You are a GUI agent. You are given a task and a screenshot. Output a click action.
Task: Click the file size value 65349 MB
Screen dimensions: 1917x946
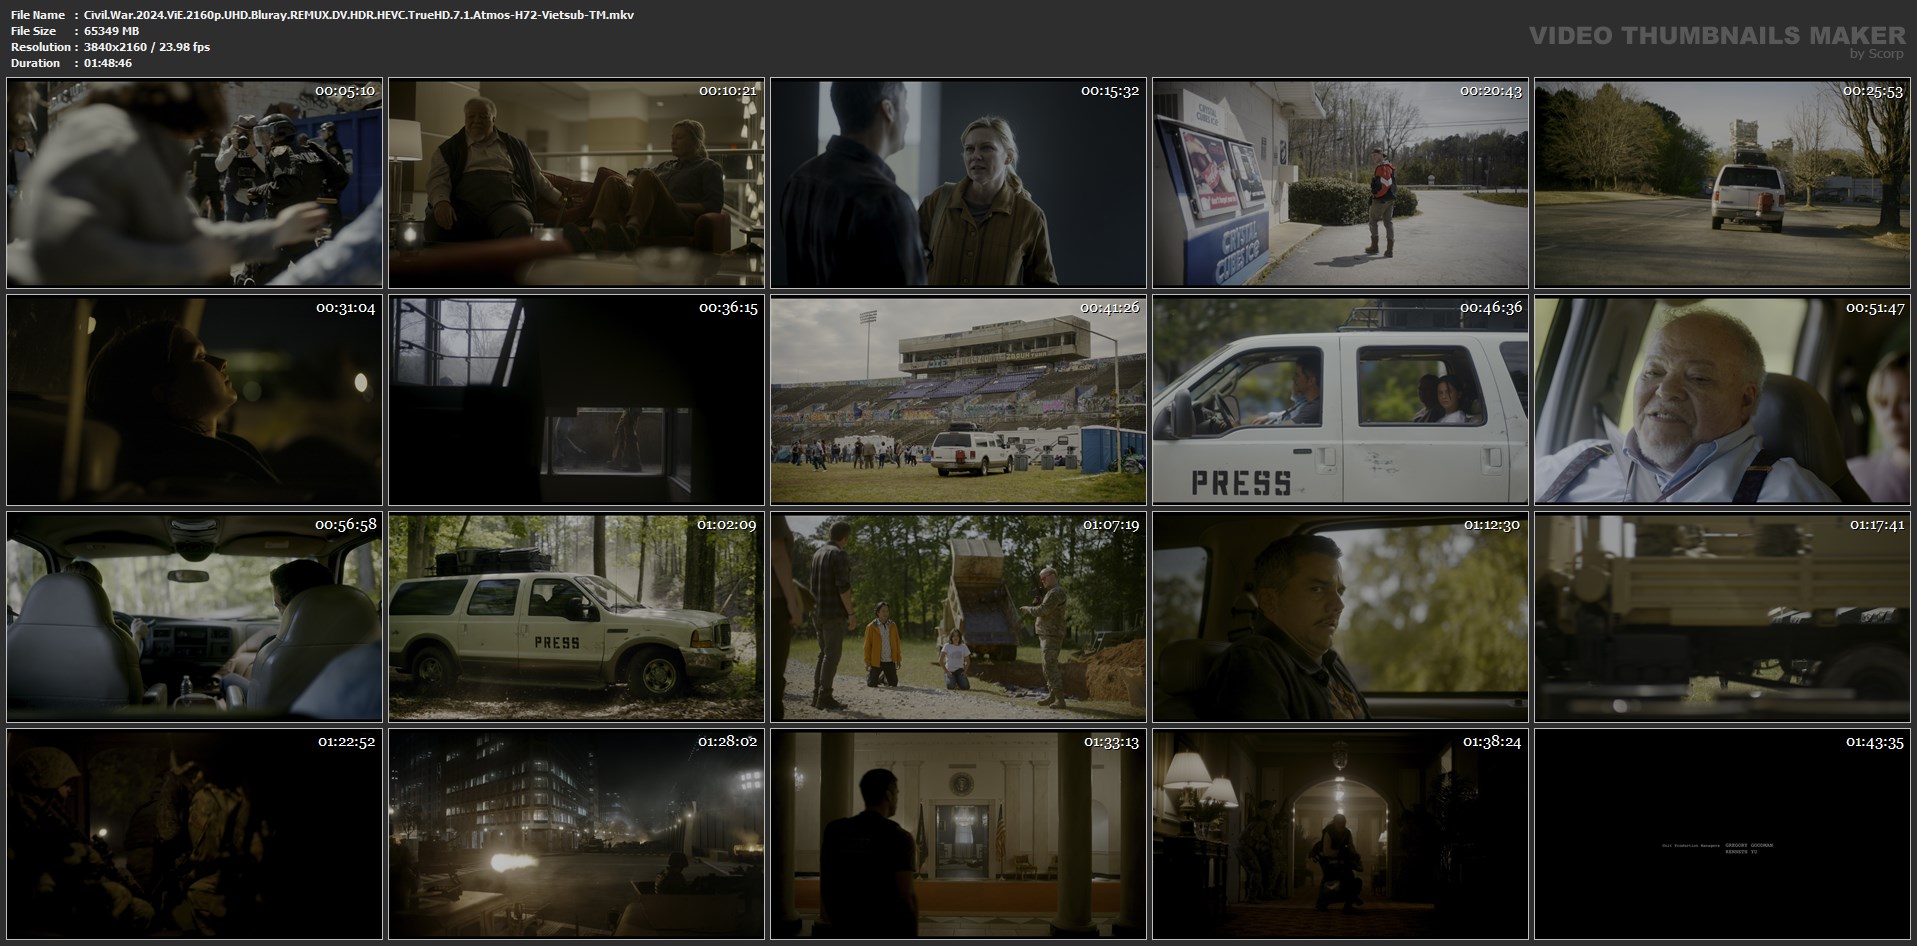click(112, 31)
